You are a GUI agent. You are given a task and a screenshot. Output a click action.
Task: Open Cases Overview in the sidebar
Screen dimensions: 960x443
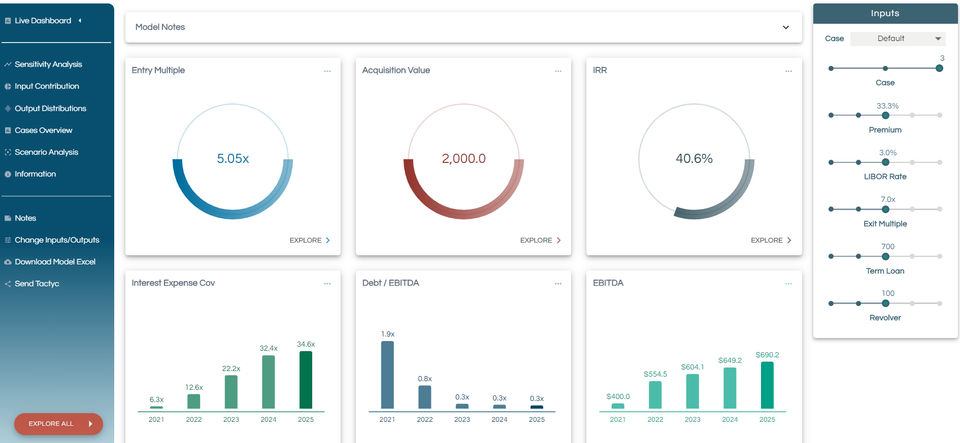click(43, 130)
